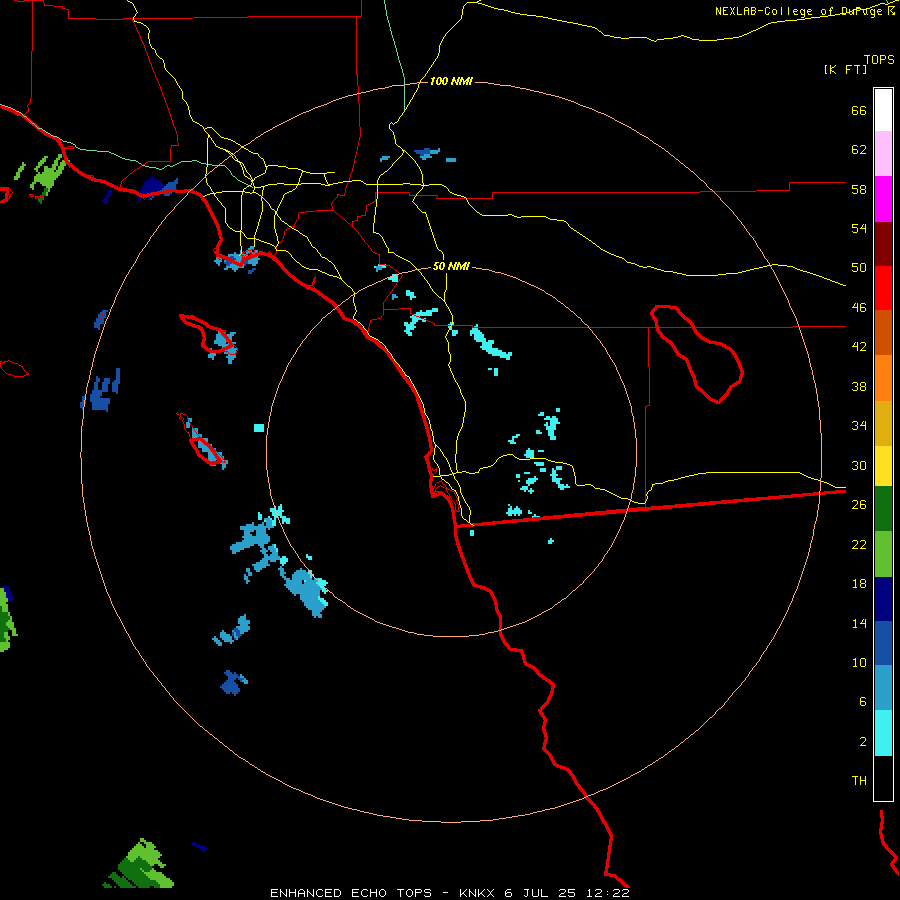
Task: Click the 'TOPS' legend title
Action: (879, 59)
